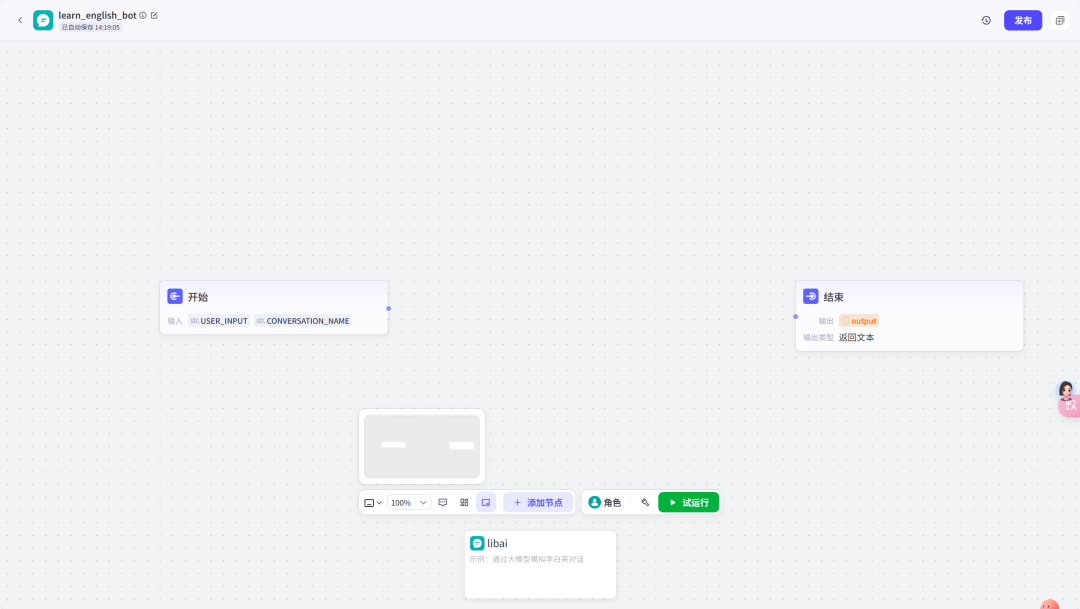Open the 100% zoom level dropdown
The image size is (1080, 609).
[408, 502]
